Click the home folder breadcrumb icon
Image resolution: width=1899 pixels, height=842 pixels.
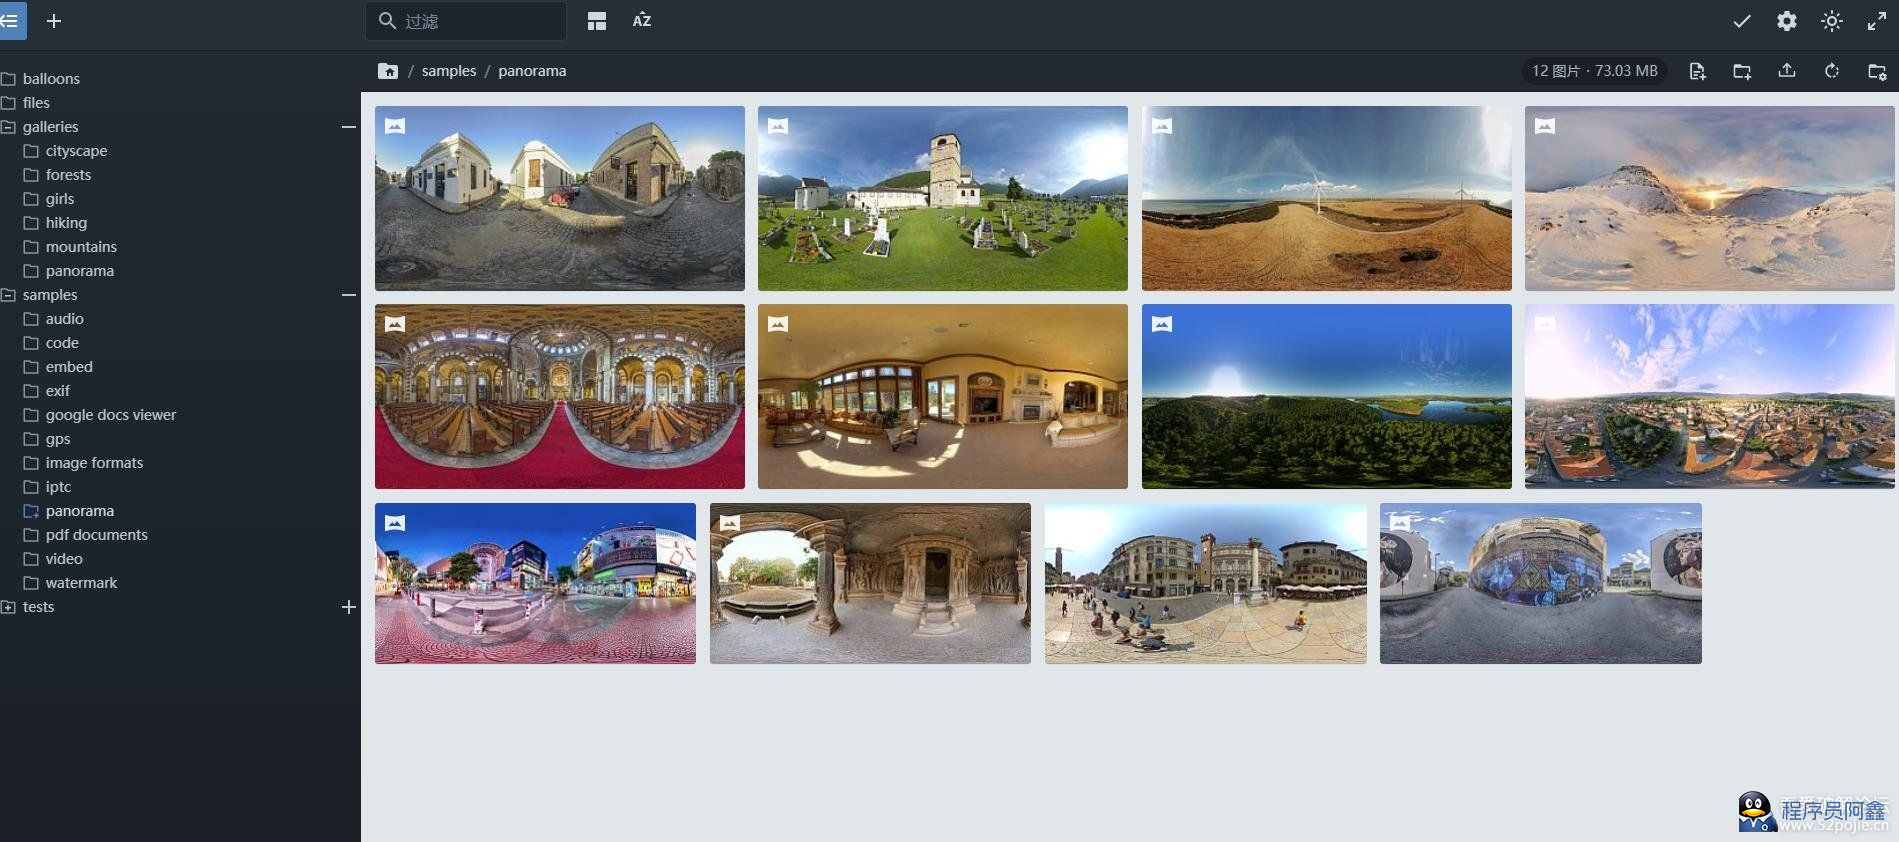(388, 71)
